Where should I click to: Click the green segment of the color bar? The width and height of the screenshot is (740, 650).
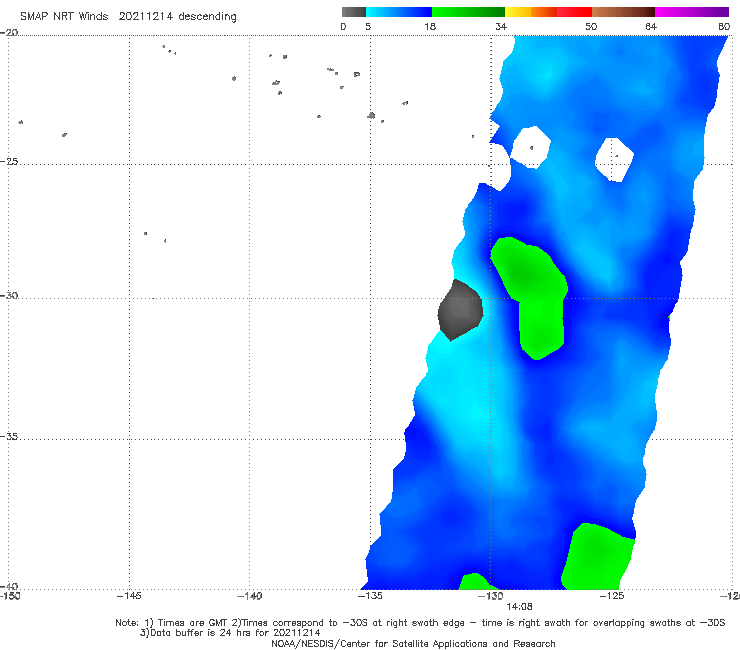pyautogui.click(x=468, y=12)
